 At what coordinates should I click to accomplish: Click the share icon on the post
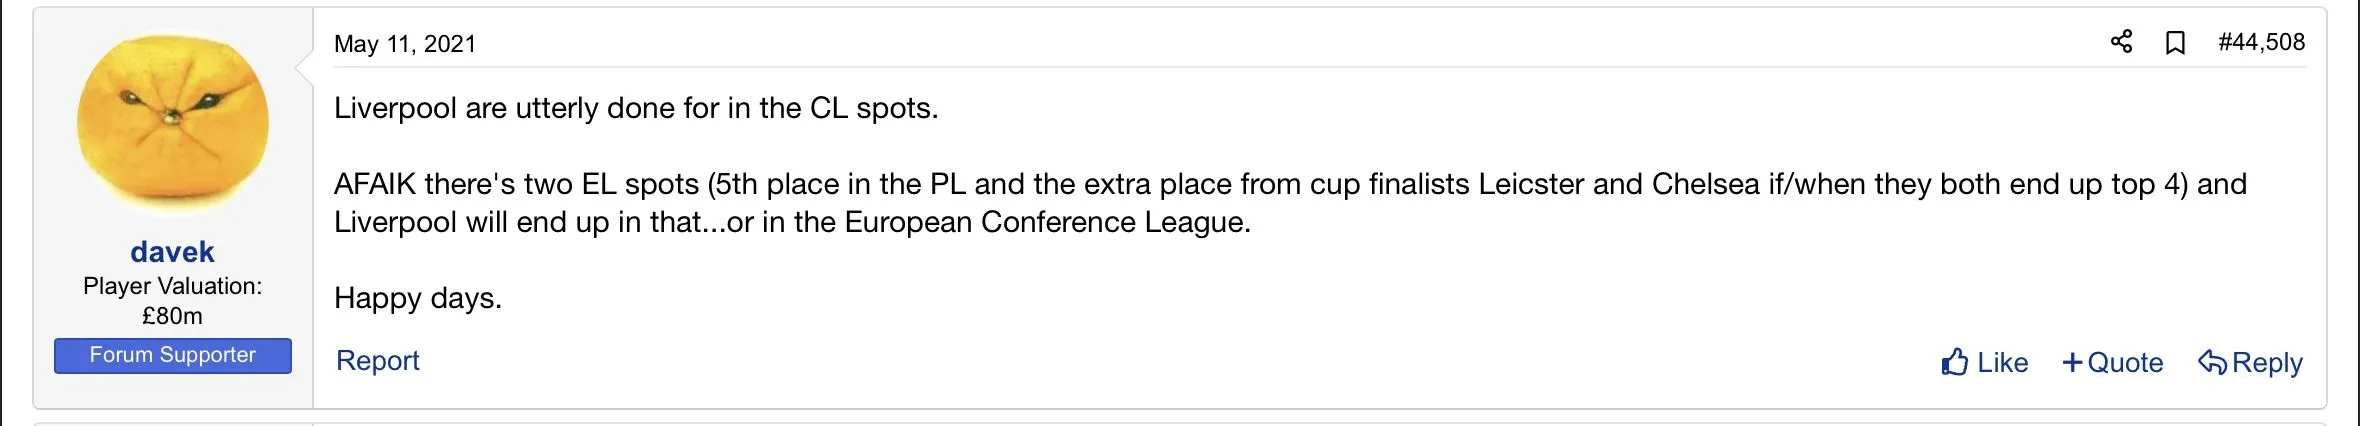[x=2121, y=42]
